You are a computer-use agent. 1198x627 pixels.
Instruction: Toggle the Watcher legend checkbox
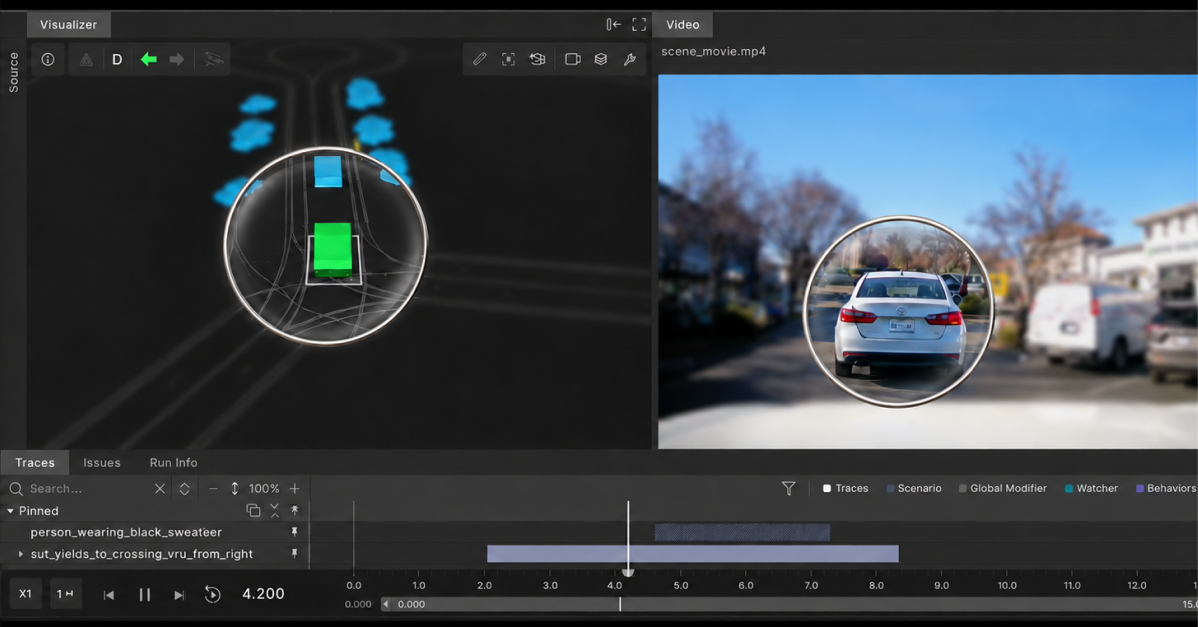click(1069, 488)
